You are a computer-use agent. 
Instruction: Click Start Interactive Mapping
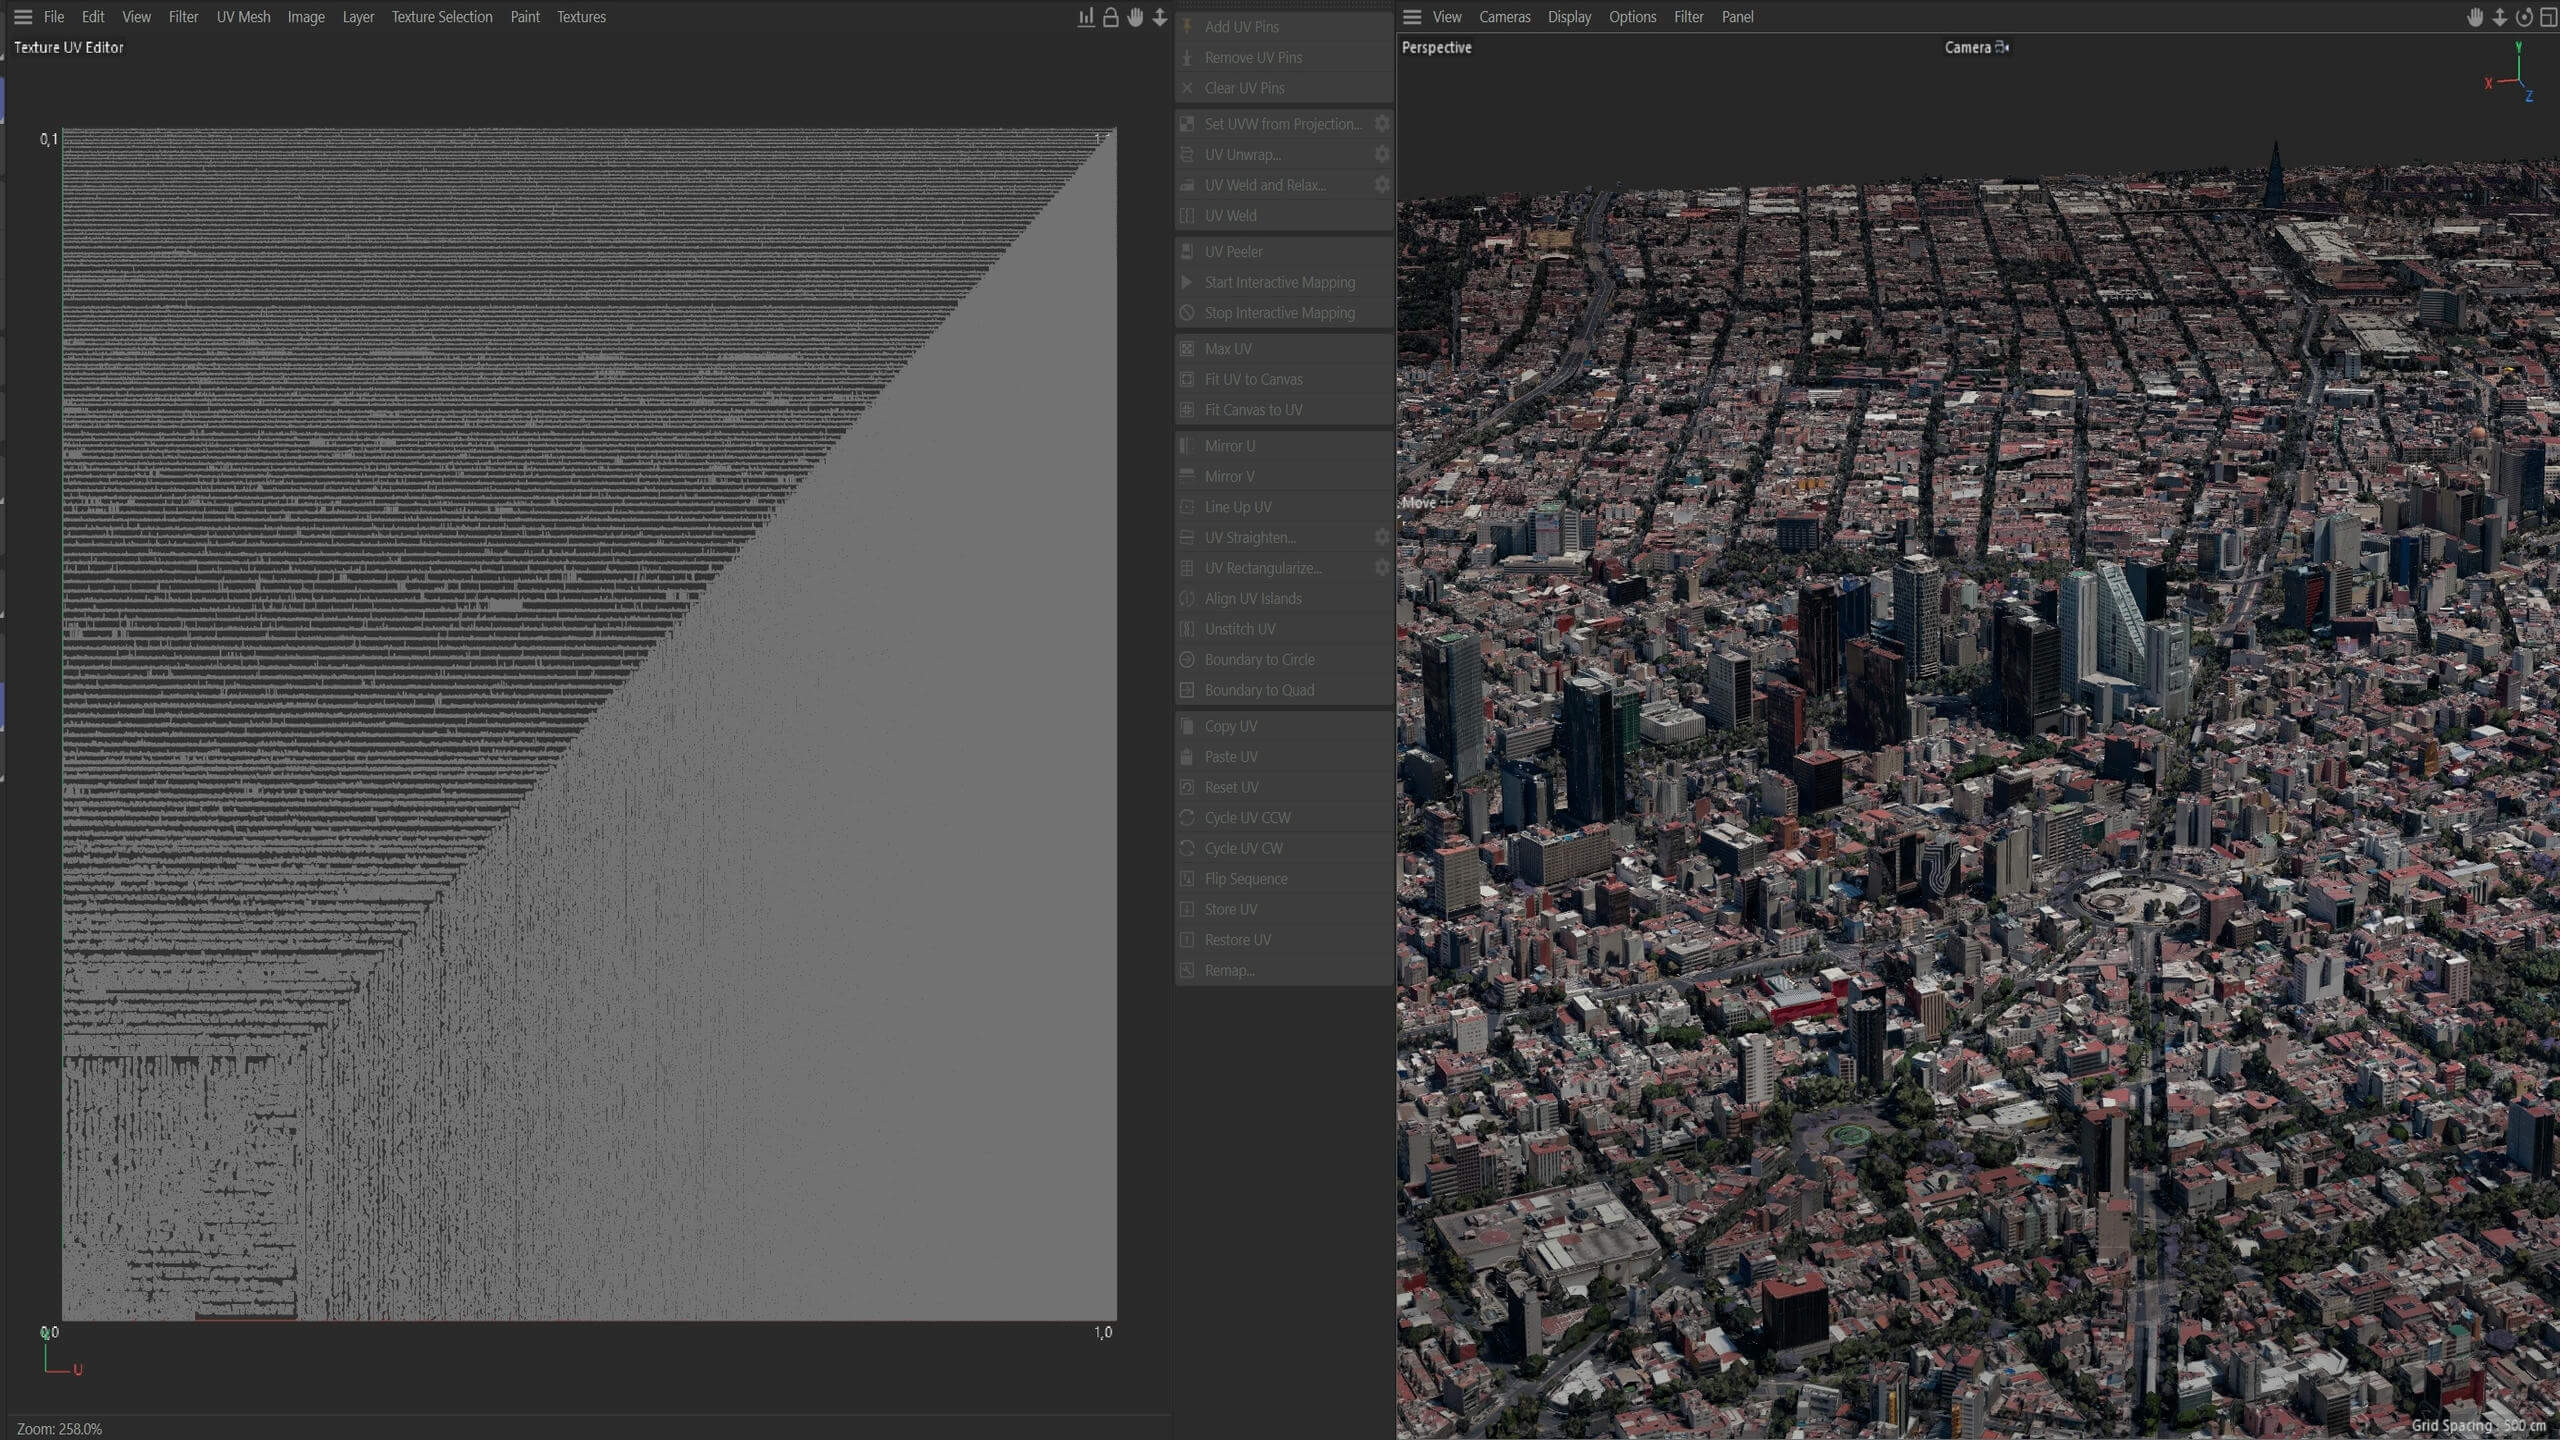(1284, 282)
